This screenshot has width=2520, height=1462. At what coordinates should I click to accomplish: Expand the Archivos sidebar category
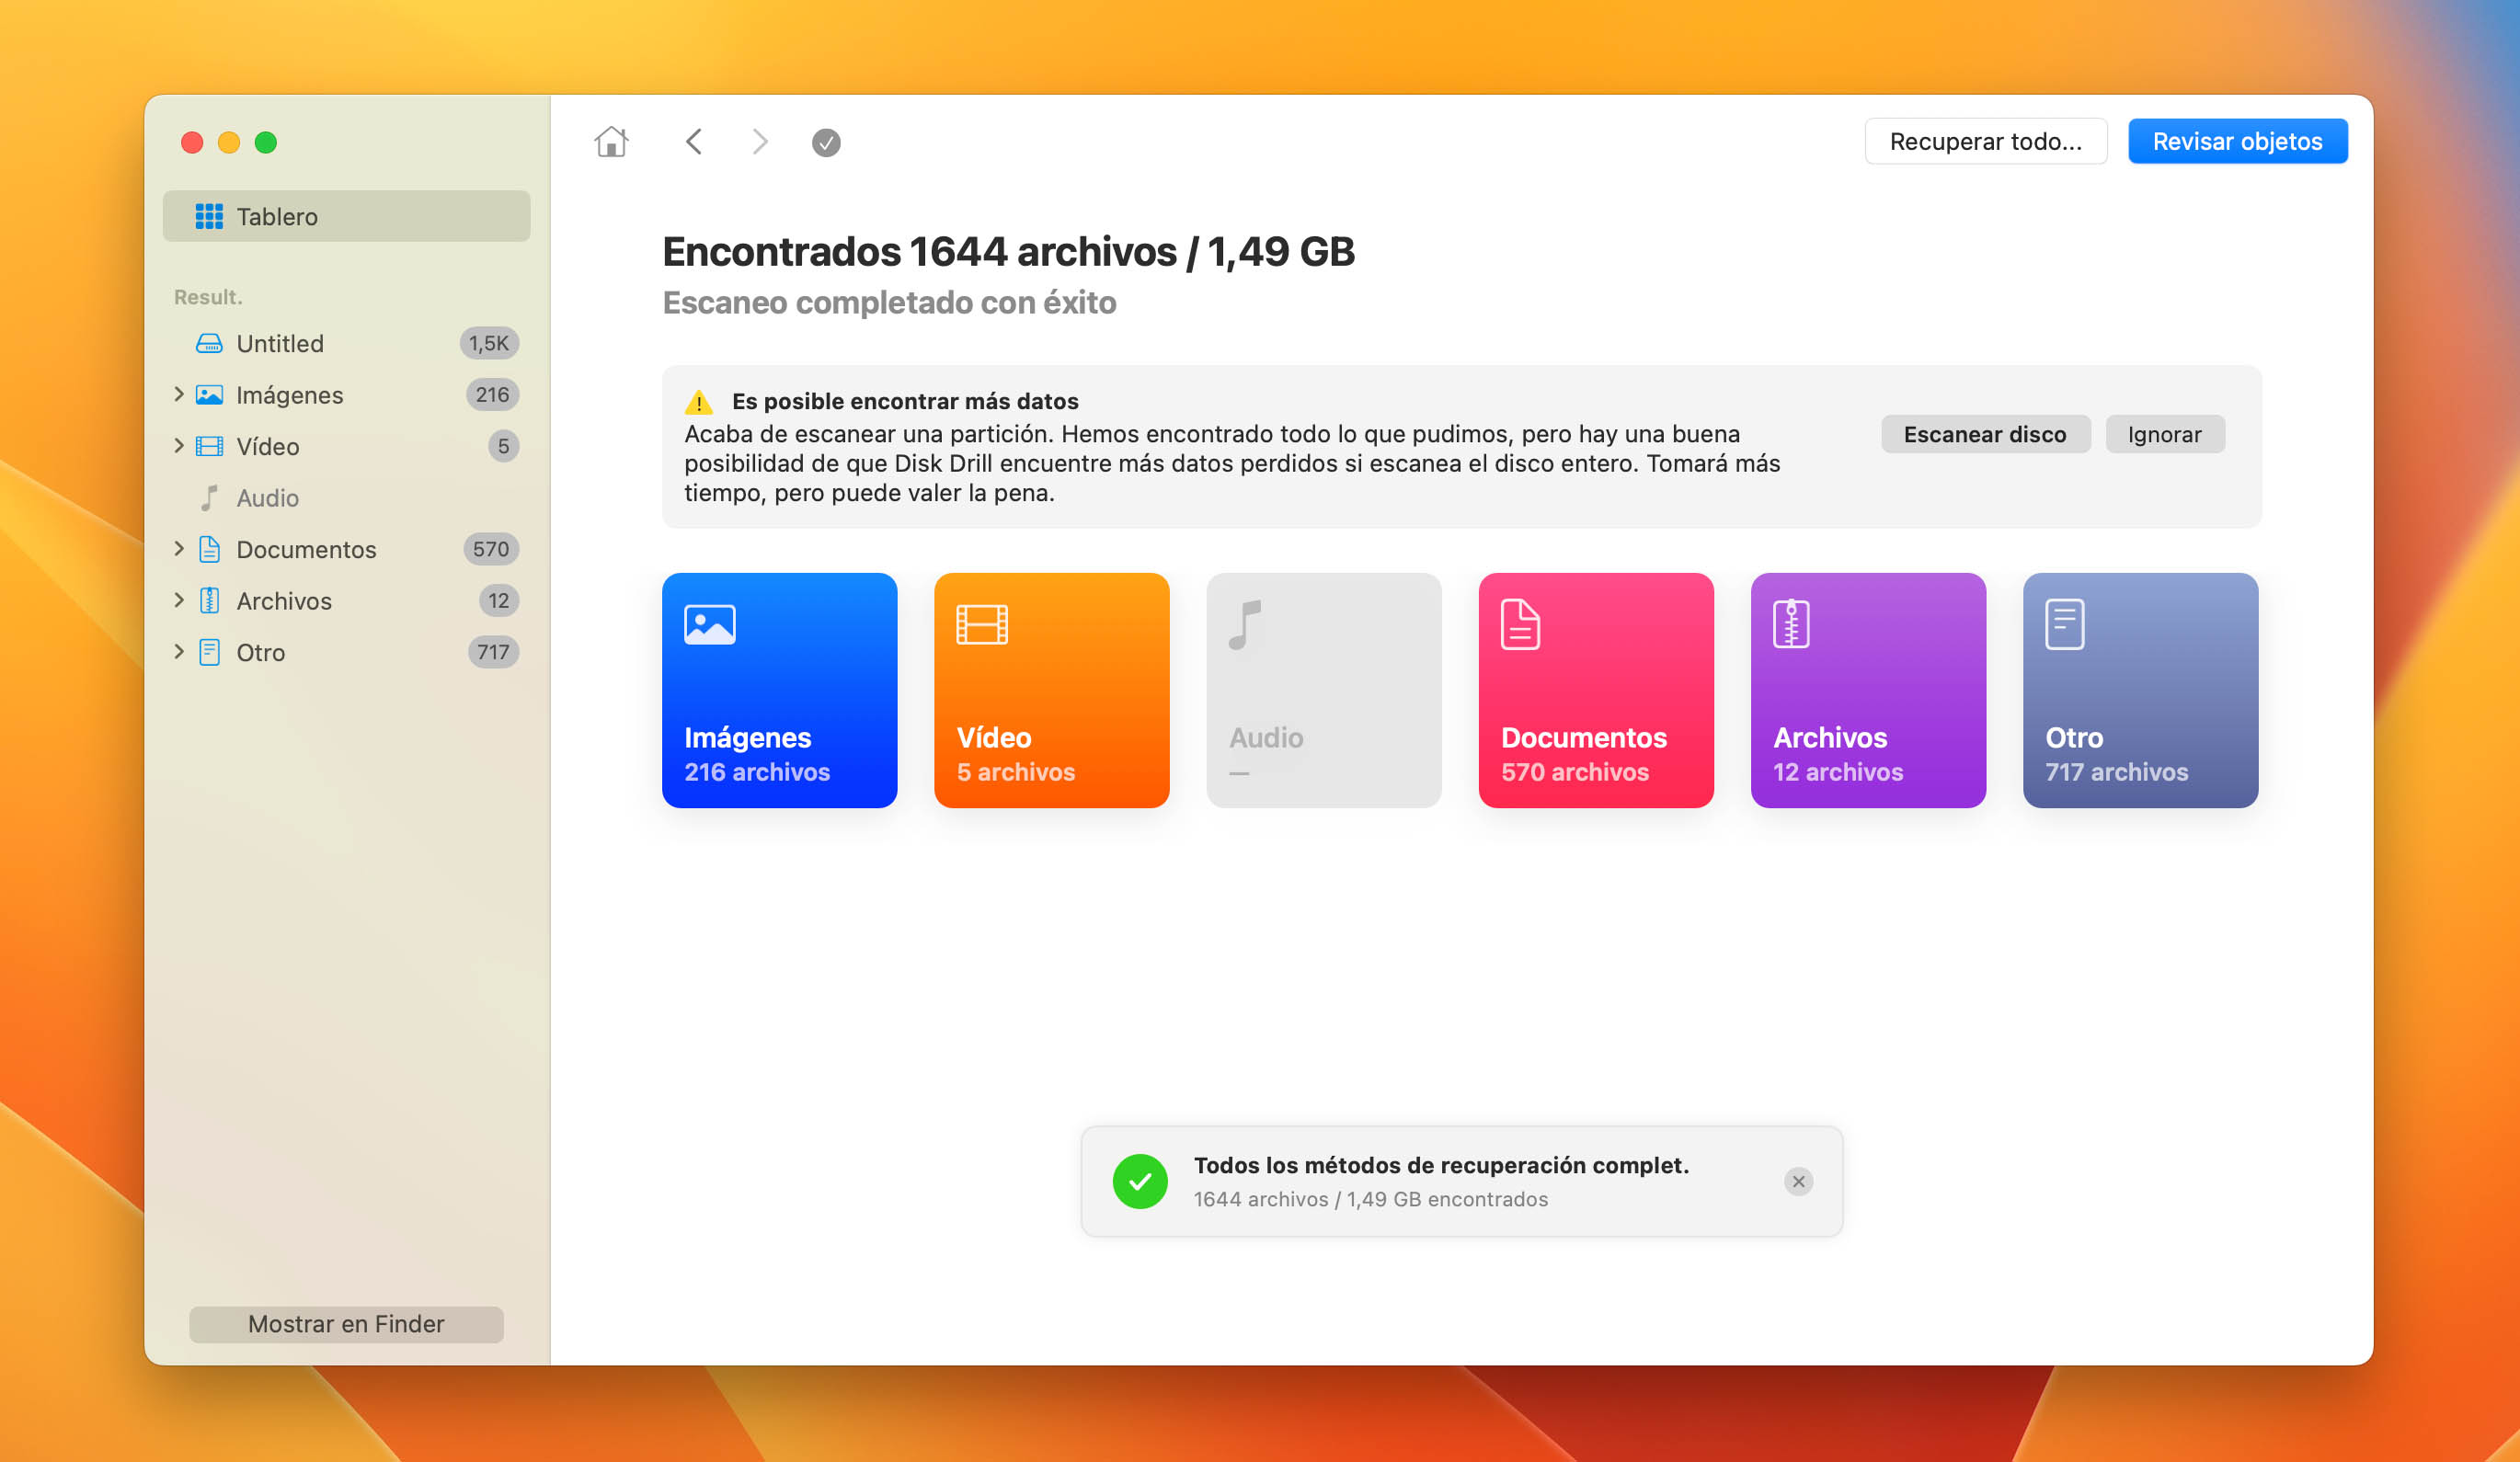(x=179, y=600)
